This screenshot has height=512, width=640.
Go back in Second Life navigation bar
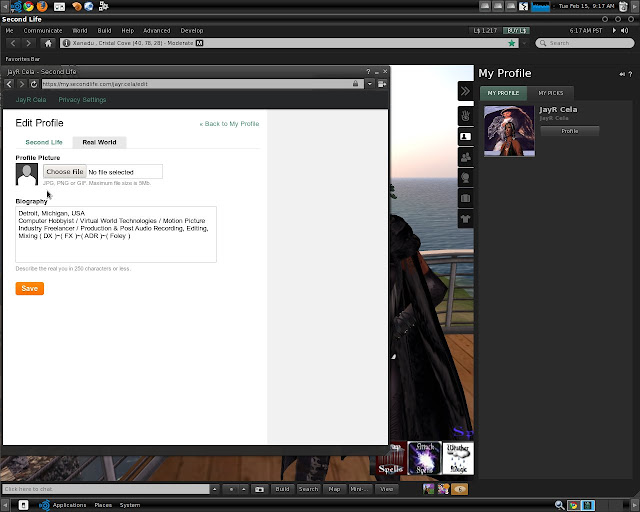(13, 43)
